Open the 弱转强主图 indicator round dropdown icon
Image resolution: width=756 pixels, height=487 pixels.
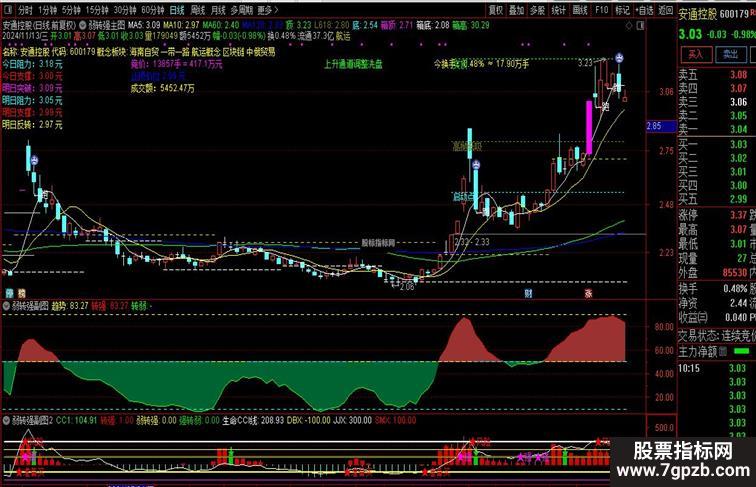pos(83,25)
